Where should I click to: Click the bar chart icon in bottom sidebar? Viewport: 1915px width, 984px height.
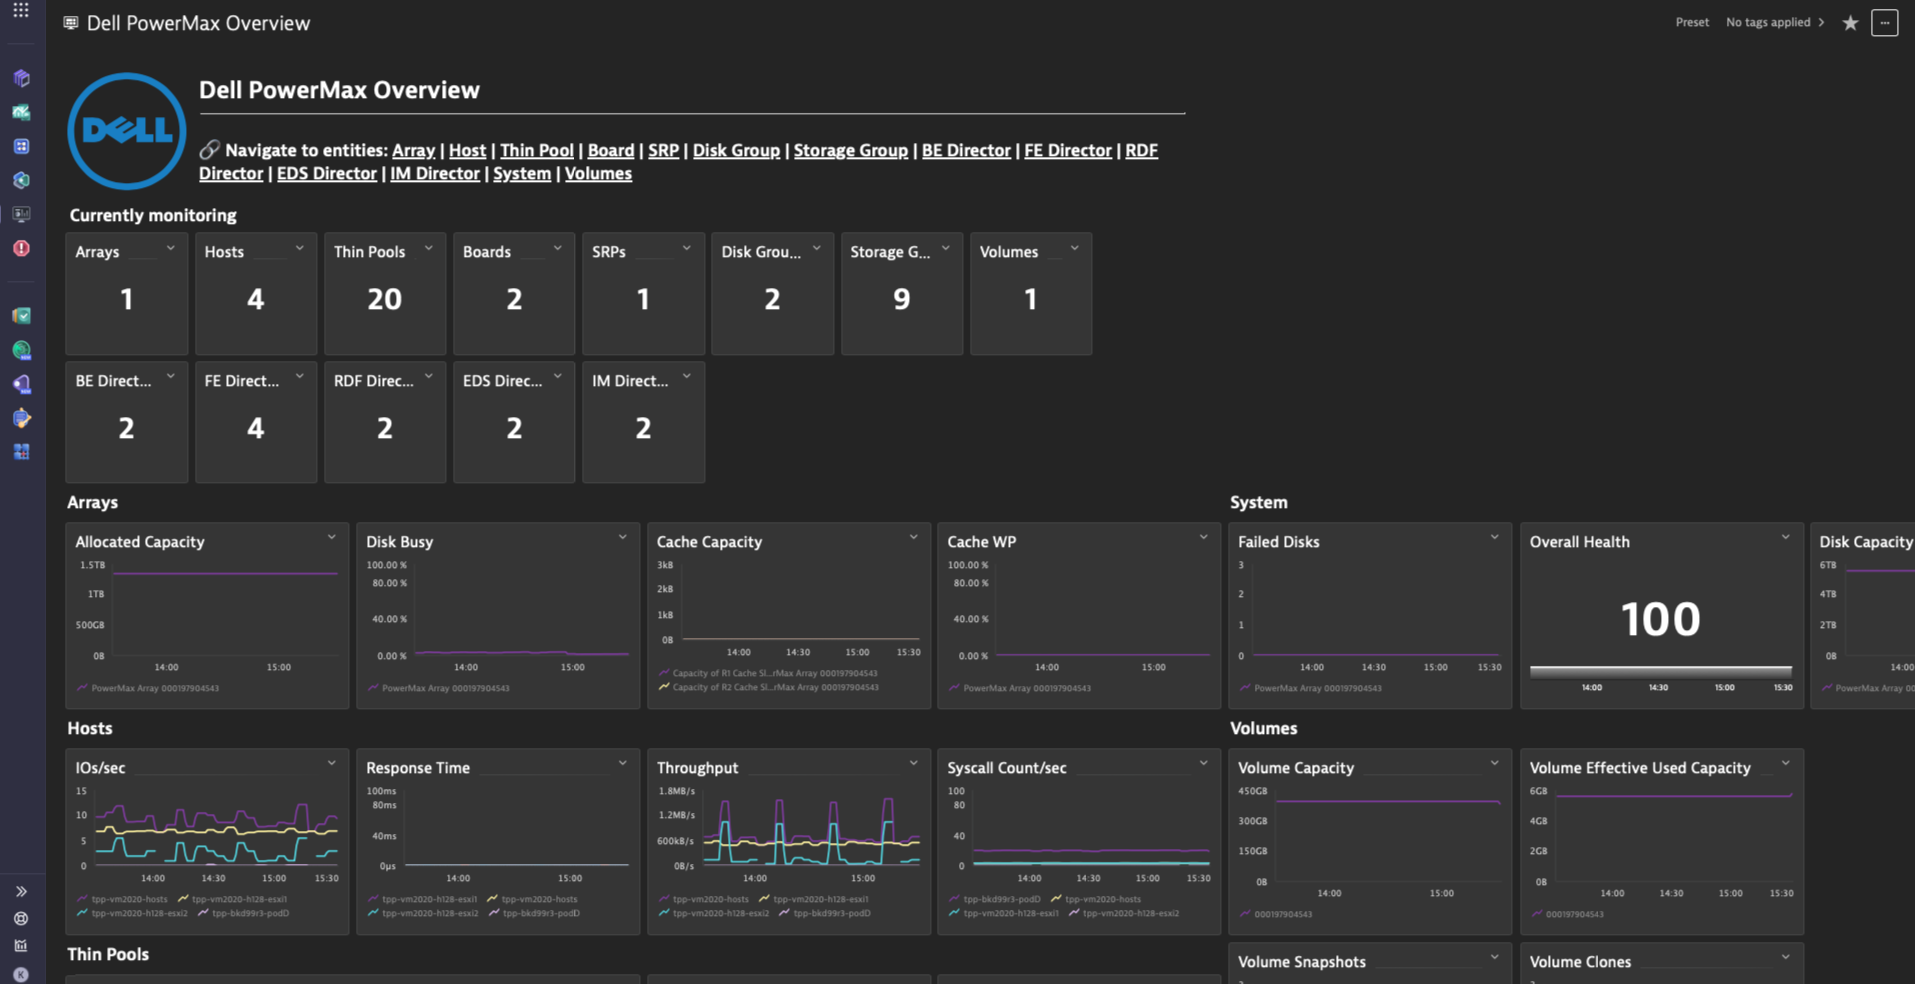click(21, 945)
